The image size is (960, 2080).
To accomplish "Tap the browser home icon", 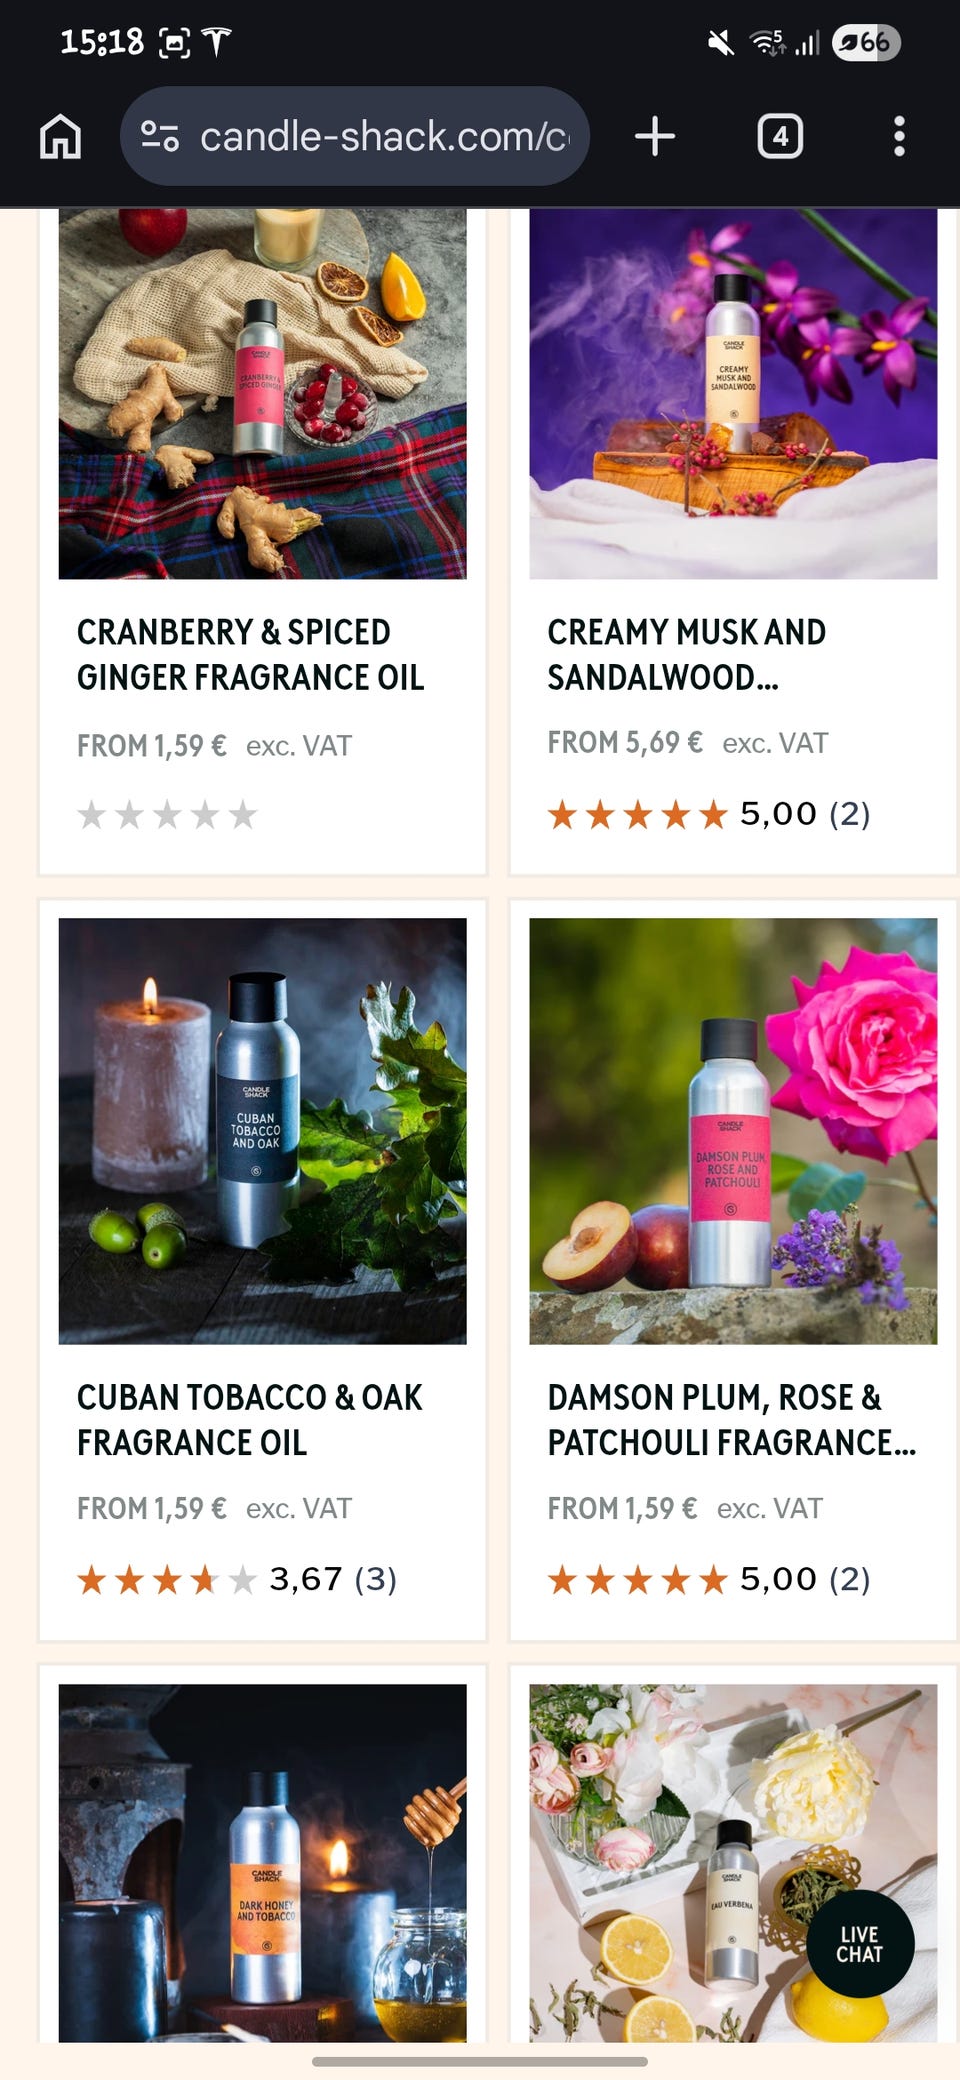I will [60, 136].
